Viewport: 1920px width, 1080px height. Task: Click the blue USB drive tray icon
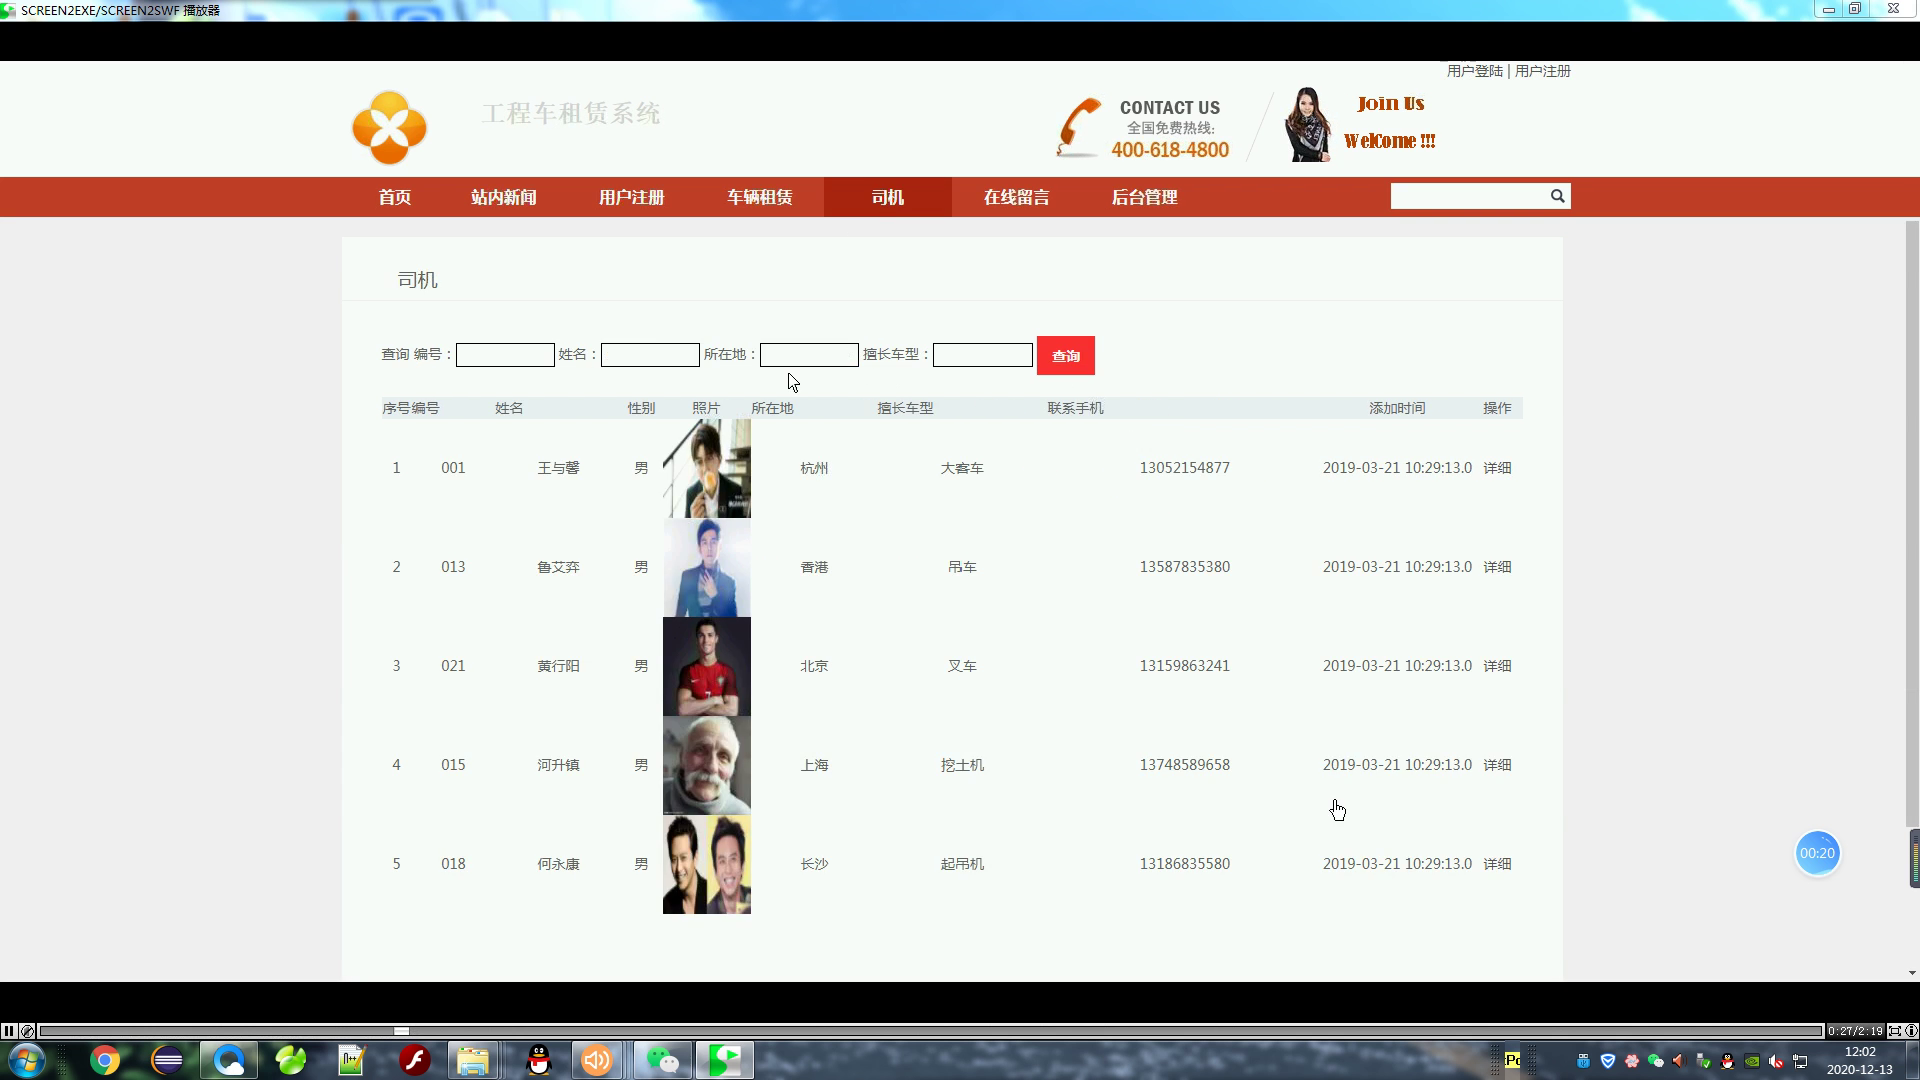1583,1061
